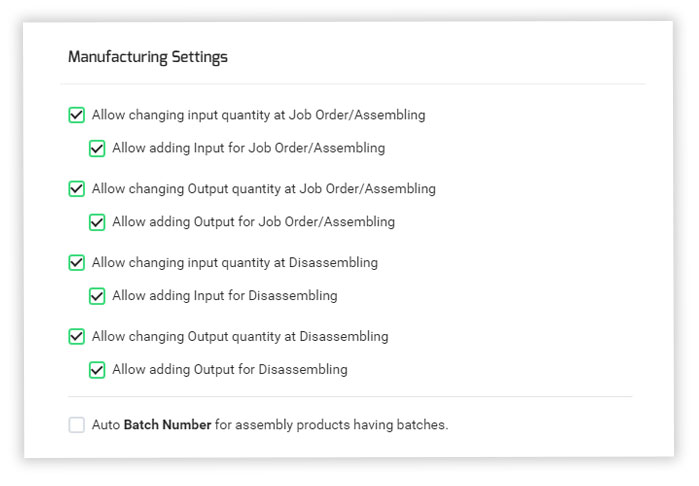Viewport: 699px width, 486px height.
Task: Click label text "Allow adding Input for Disassembling"
Action: [224, 296]
